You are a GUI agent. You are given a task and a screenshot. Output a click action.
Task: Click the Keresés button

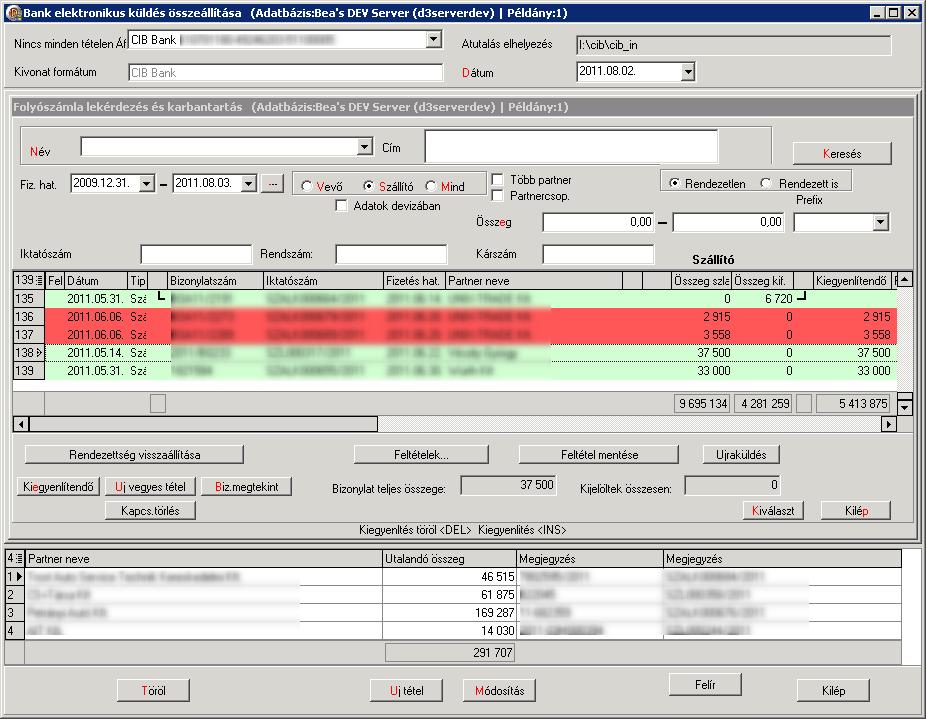pos(842,154)
